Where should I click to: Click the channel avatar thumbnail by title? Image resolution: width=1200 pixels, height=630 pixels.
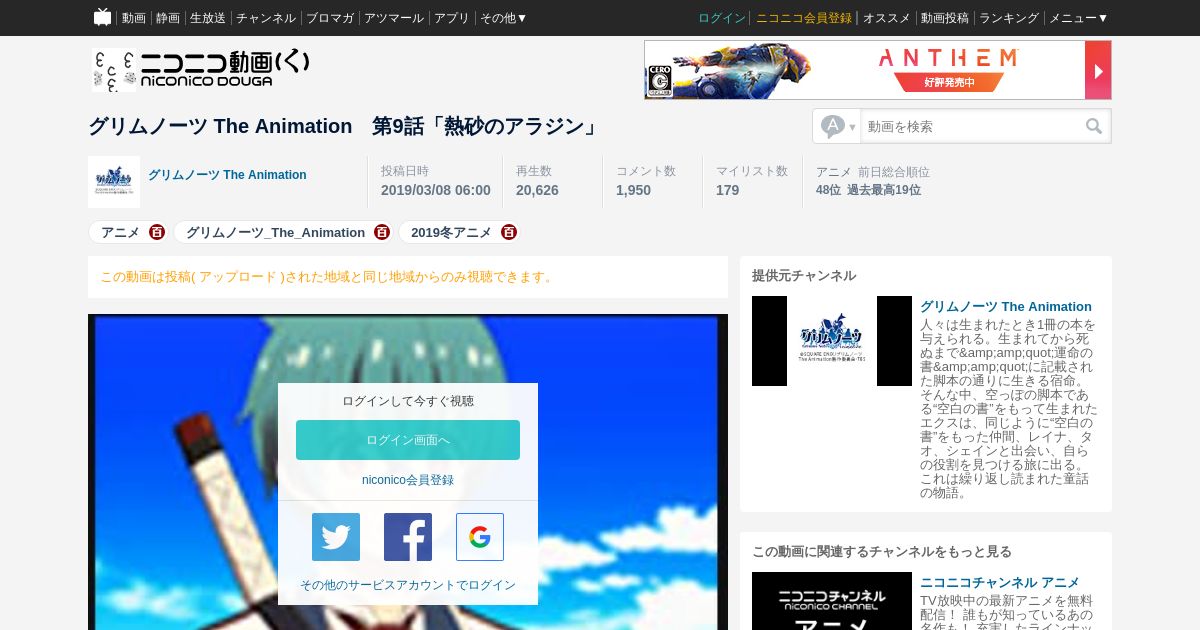tap(114, 182)
